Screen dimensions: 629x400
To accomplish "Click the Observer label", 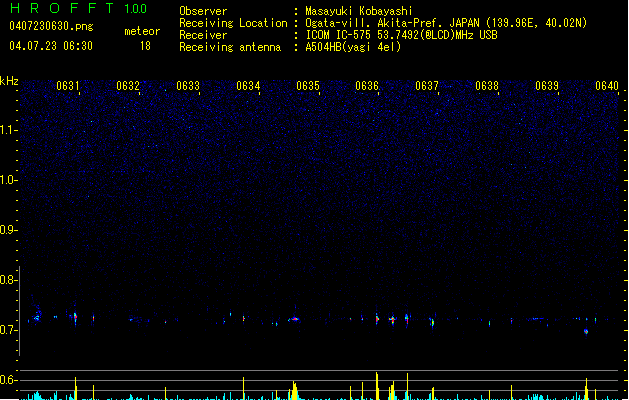I will click(203, 11).
